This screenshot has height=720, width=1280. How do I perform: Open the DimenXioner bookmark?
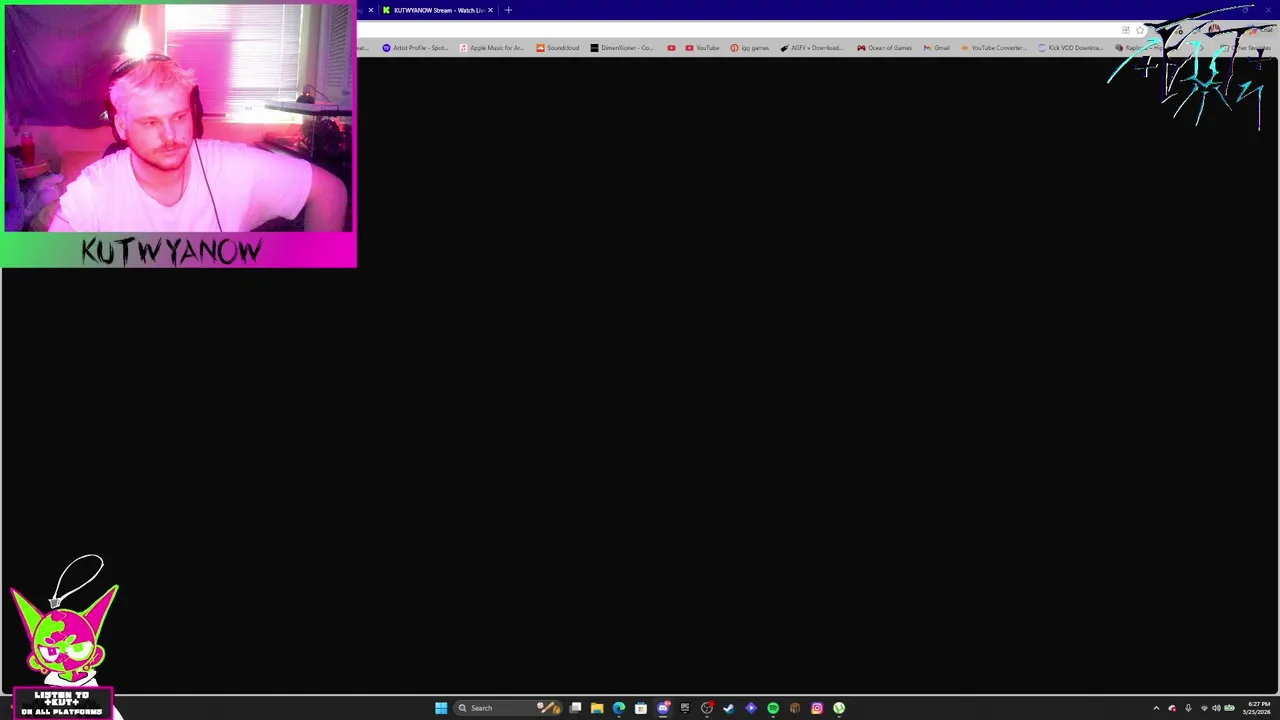pos(621,48)
